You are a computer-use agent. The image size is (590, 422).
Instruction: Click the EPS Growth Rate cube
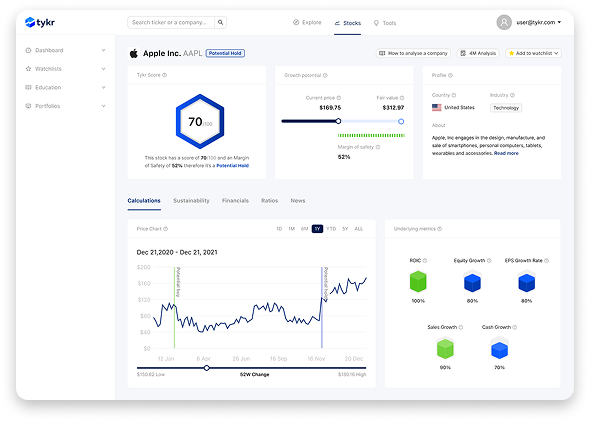pyautogui.click(x=526, y=282)
